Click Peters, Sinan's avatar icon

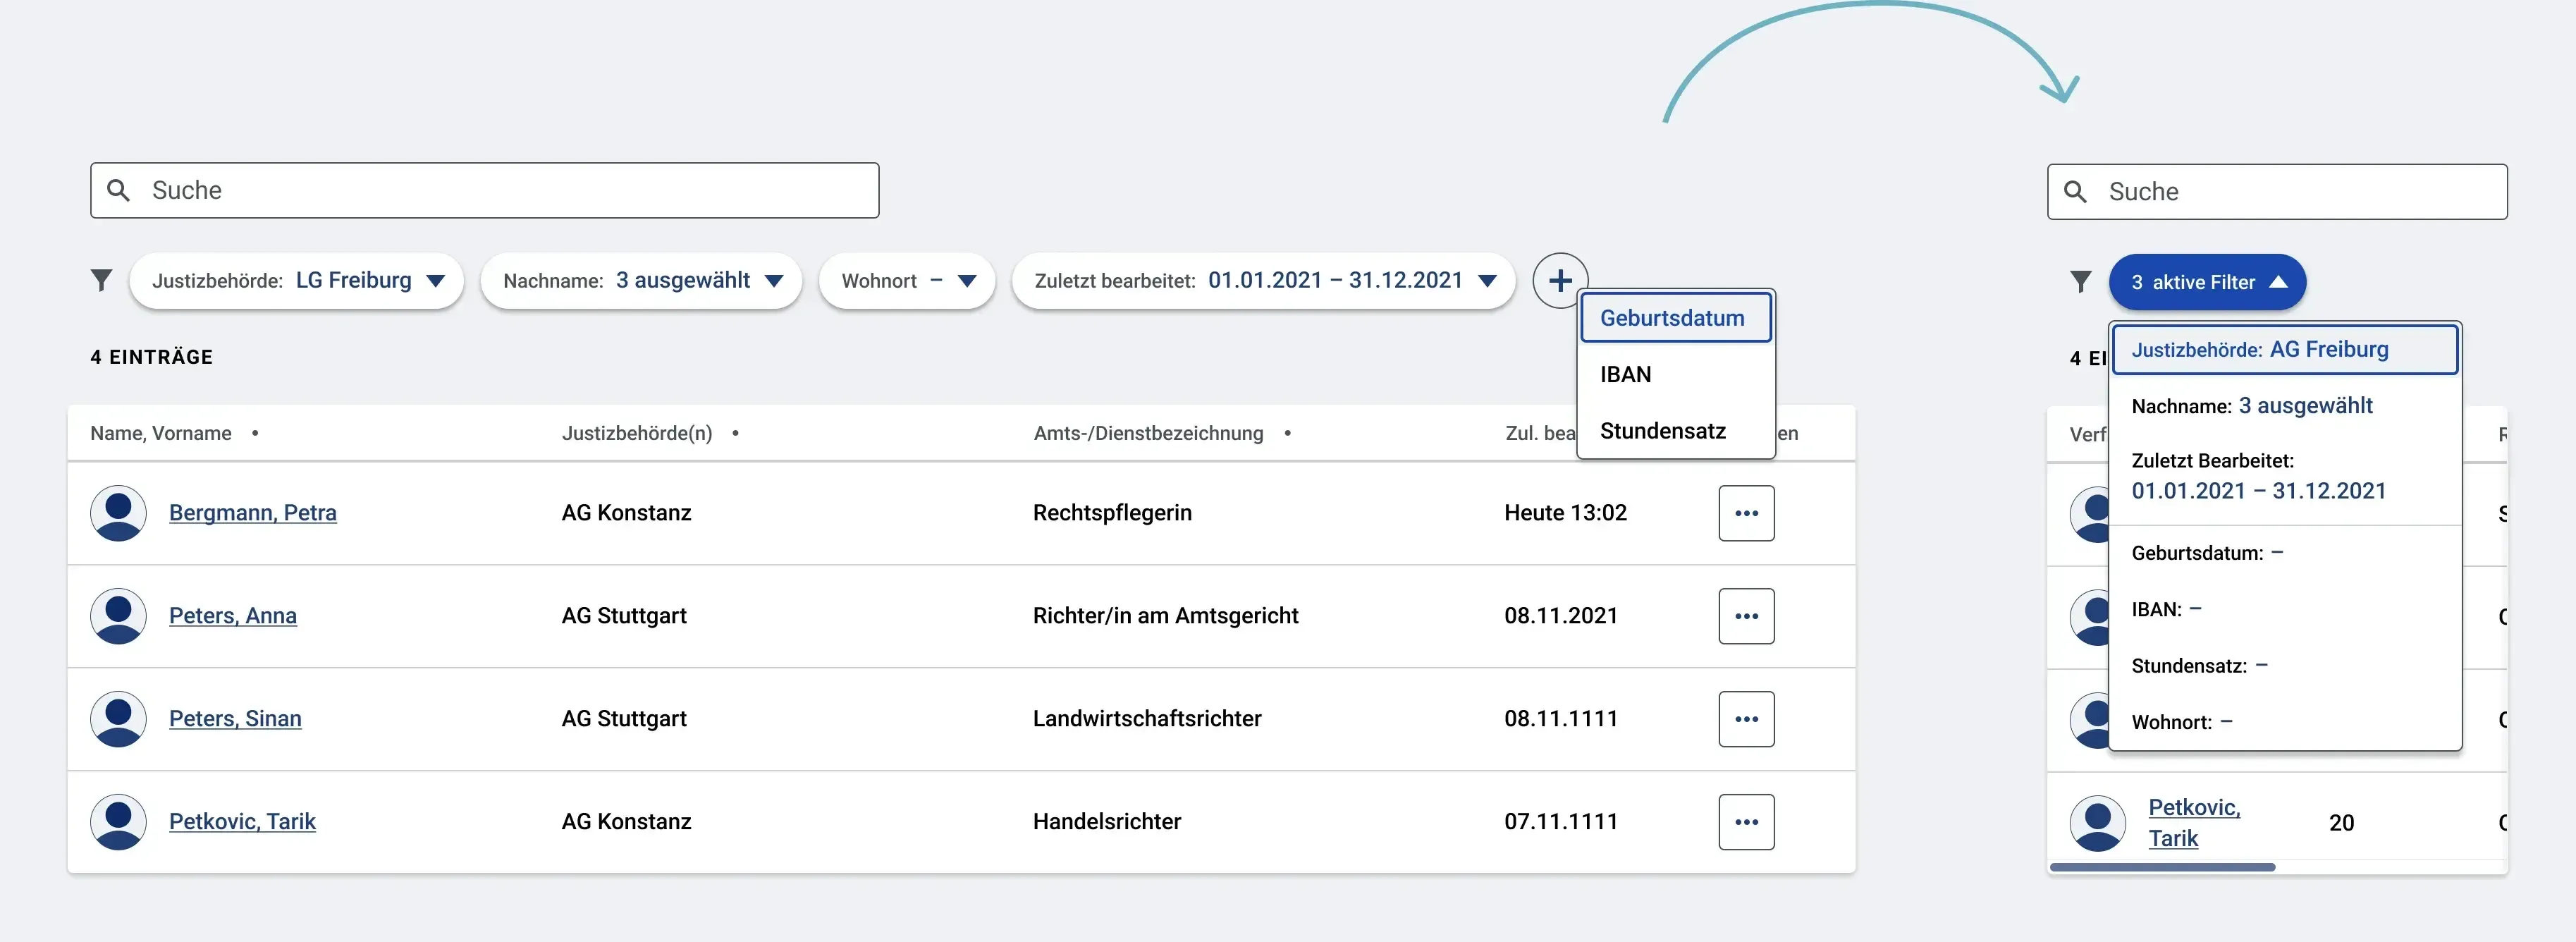click(118, 719)
